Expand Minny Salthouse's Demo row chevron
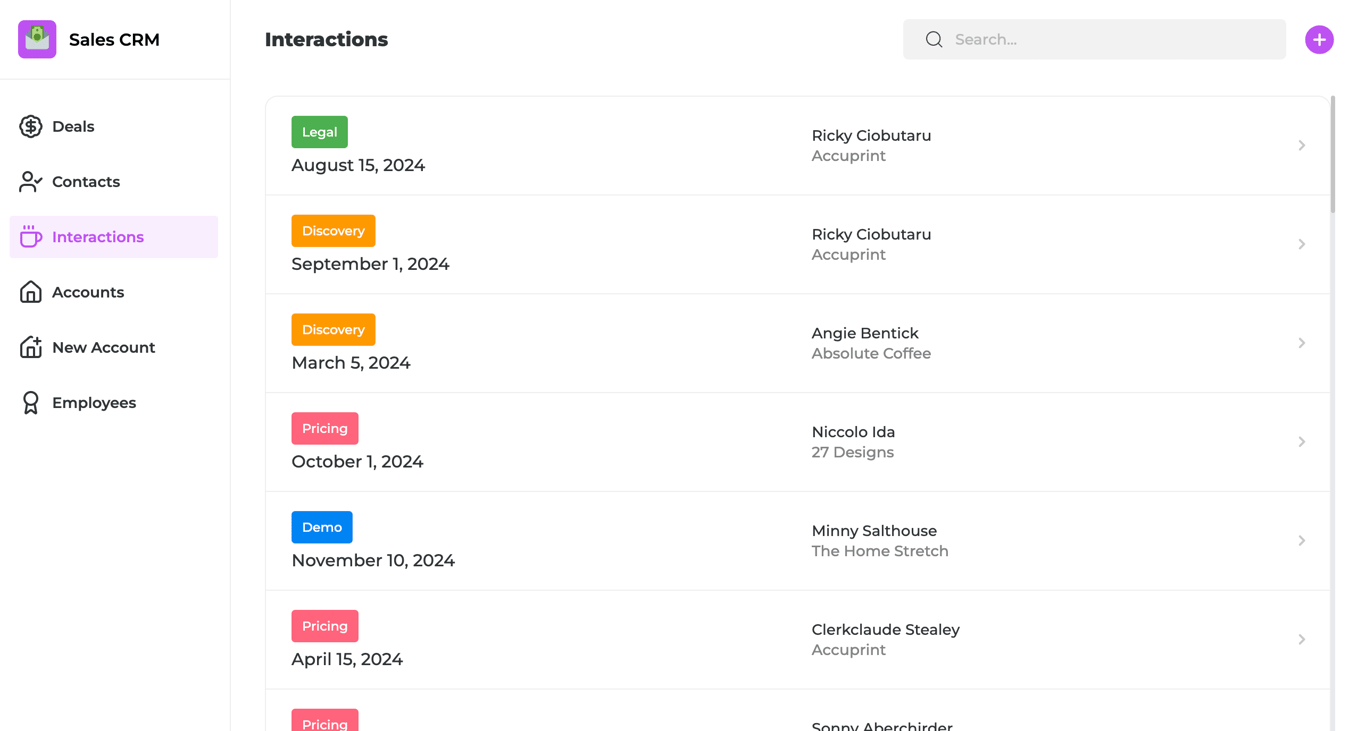This screenshot has width=1366, height=731. click(1301, 541)
